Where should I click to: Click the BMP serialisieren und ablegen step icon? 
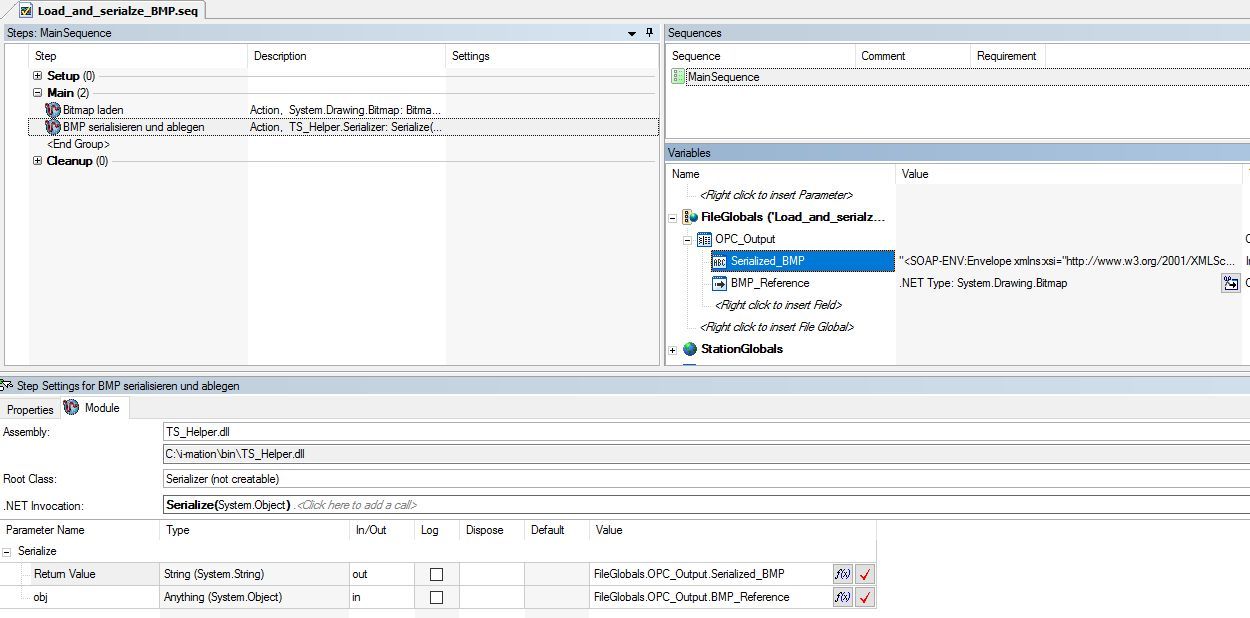point(52,127)
